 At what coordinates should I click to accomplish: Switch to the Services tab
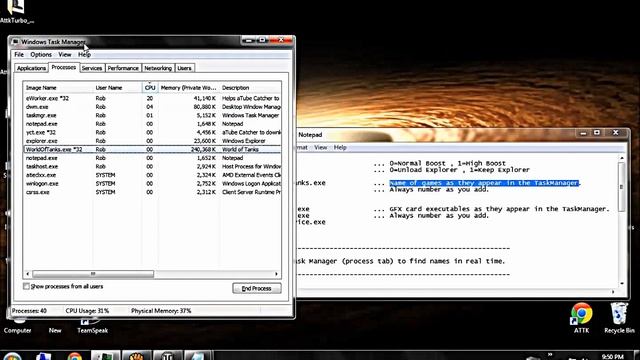point(92,68)
